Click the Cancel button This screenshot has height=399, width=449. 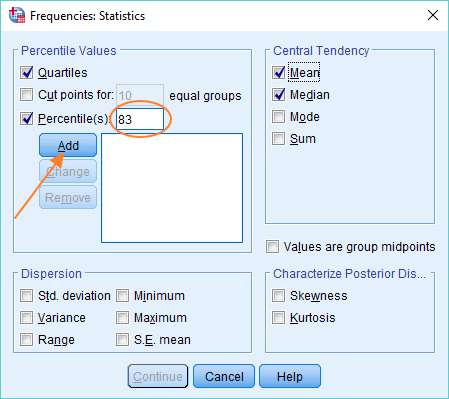point(224,376)
